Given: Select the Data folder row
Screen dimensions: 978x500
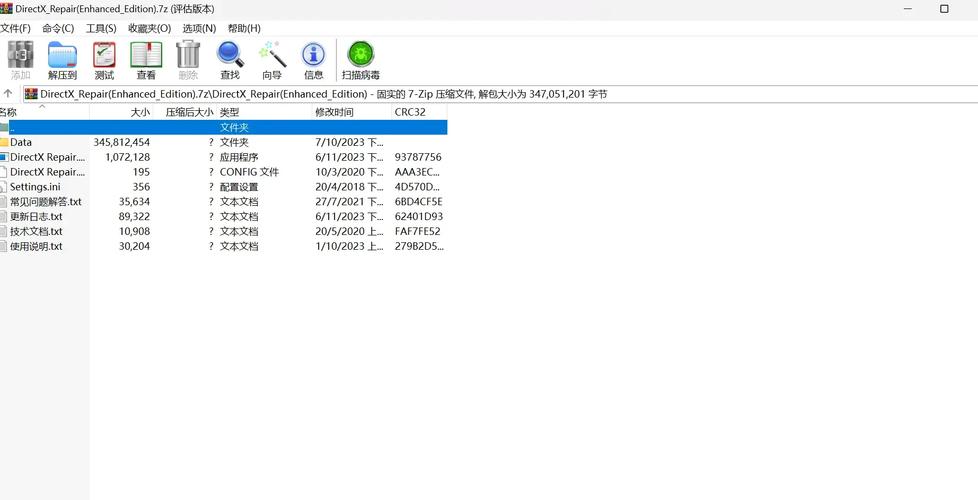Looking at the screenshot, I should [x=223, y=142].
